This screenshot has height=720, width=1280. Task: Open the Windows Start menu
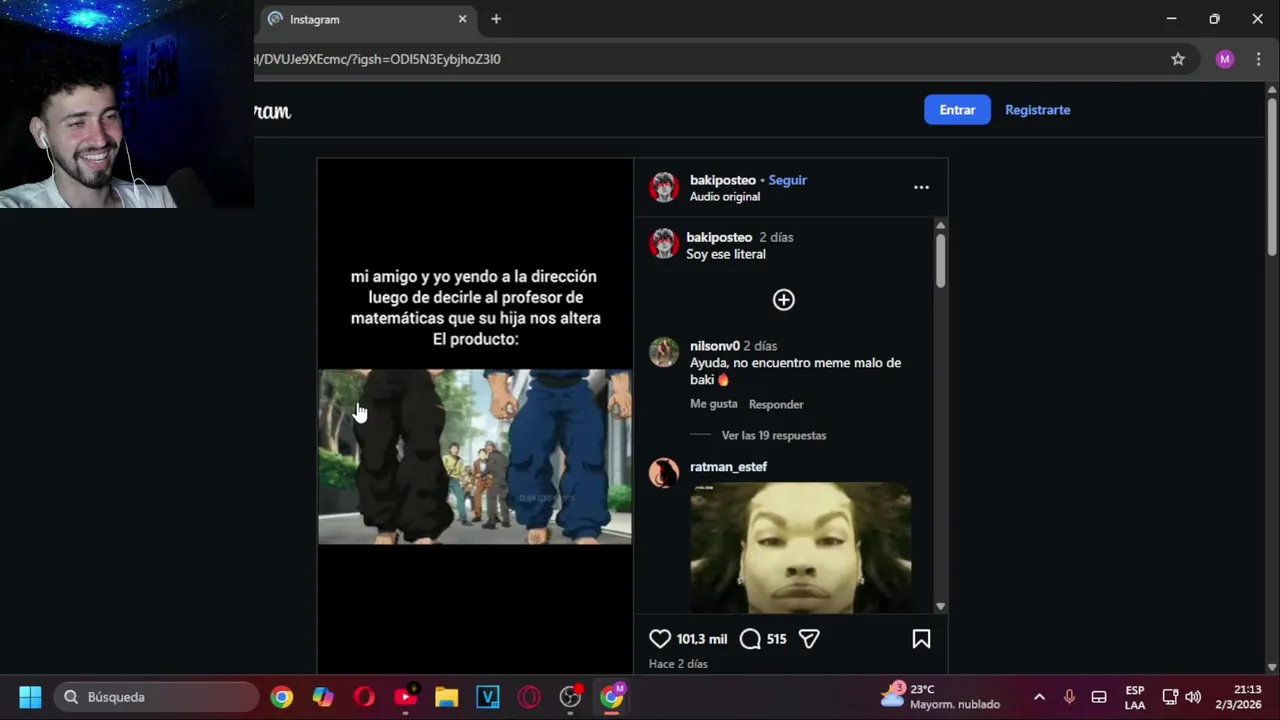click(30, 697)
